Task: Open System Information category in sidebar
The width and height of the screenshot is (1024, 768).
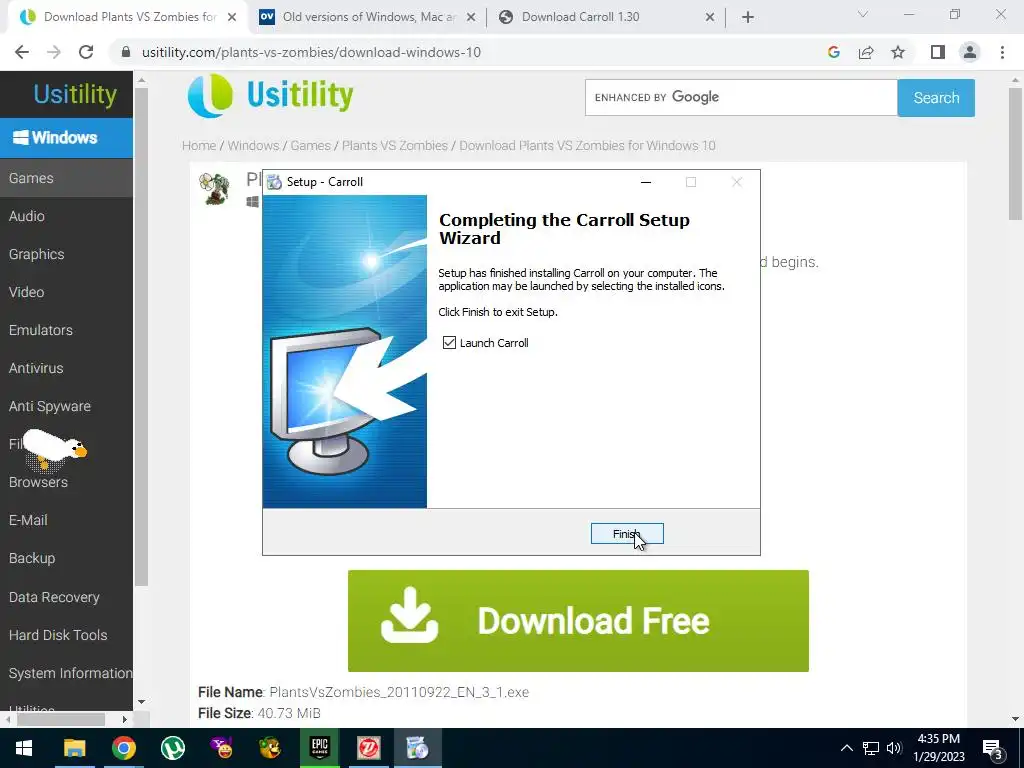Action: pyautogui.click(x=66, y=673)
